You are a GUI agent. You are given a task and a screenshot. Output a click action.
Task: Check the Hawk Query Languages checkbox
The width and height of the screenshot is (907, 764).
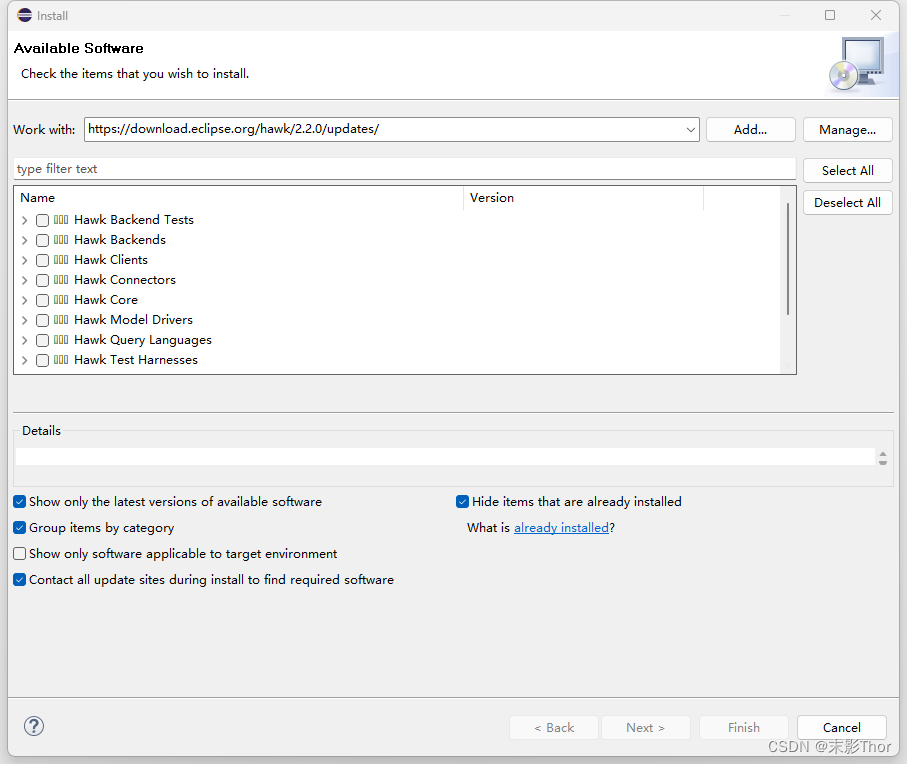click(x=42, y=340)
